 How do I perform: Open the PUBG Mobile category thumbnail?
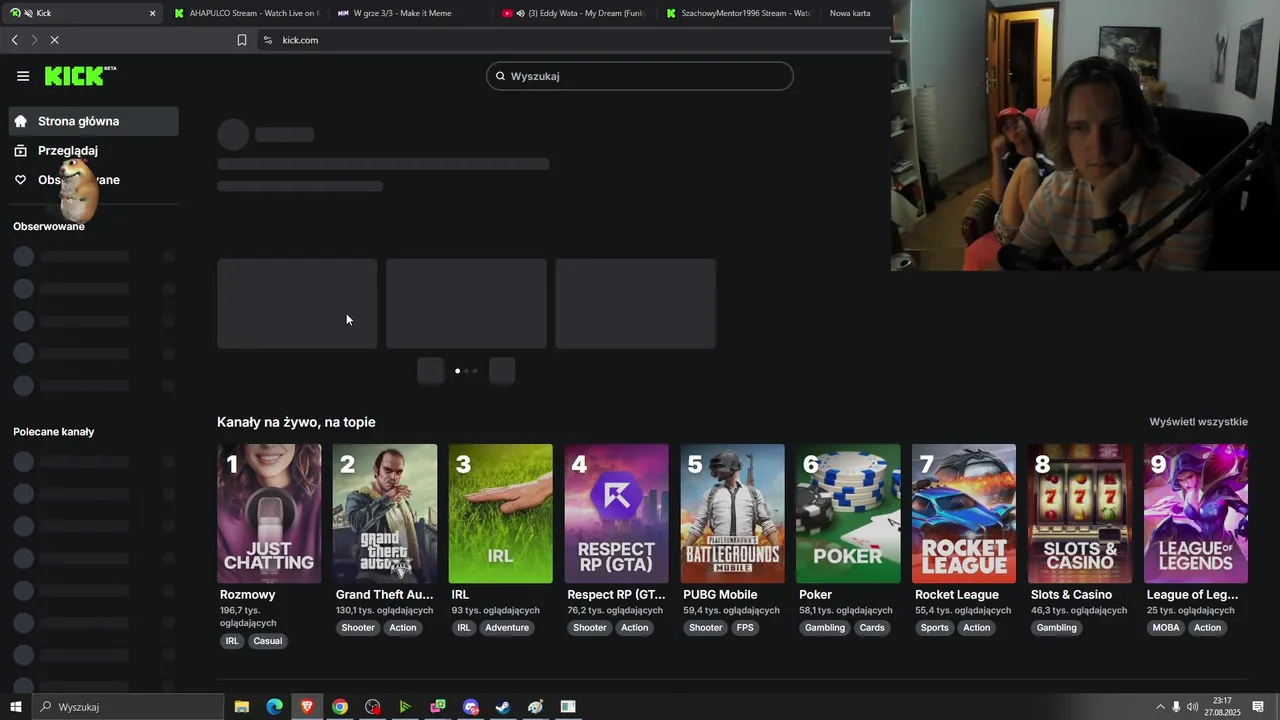pos(733,513)
